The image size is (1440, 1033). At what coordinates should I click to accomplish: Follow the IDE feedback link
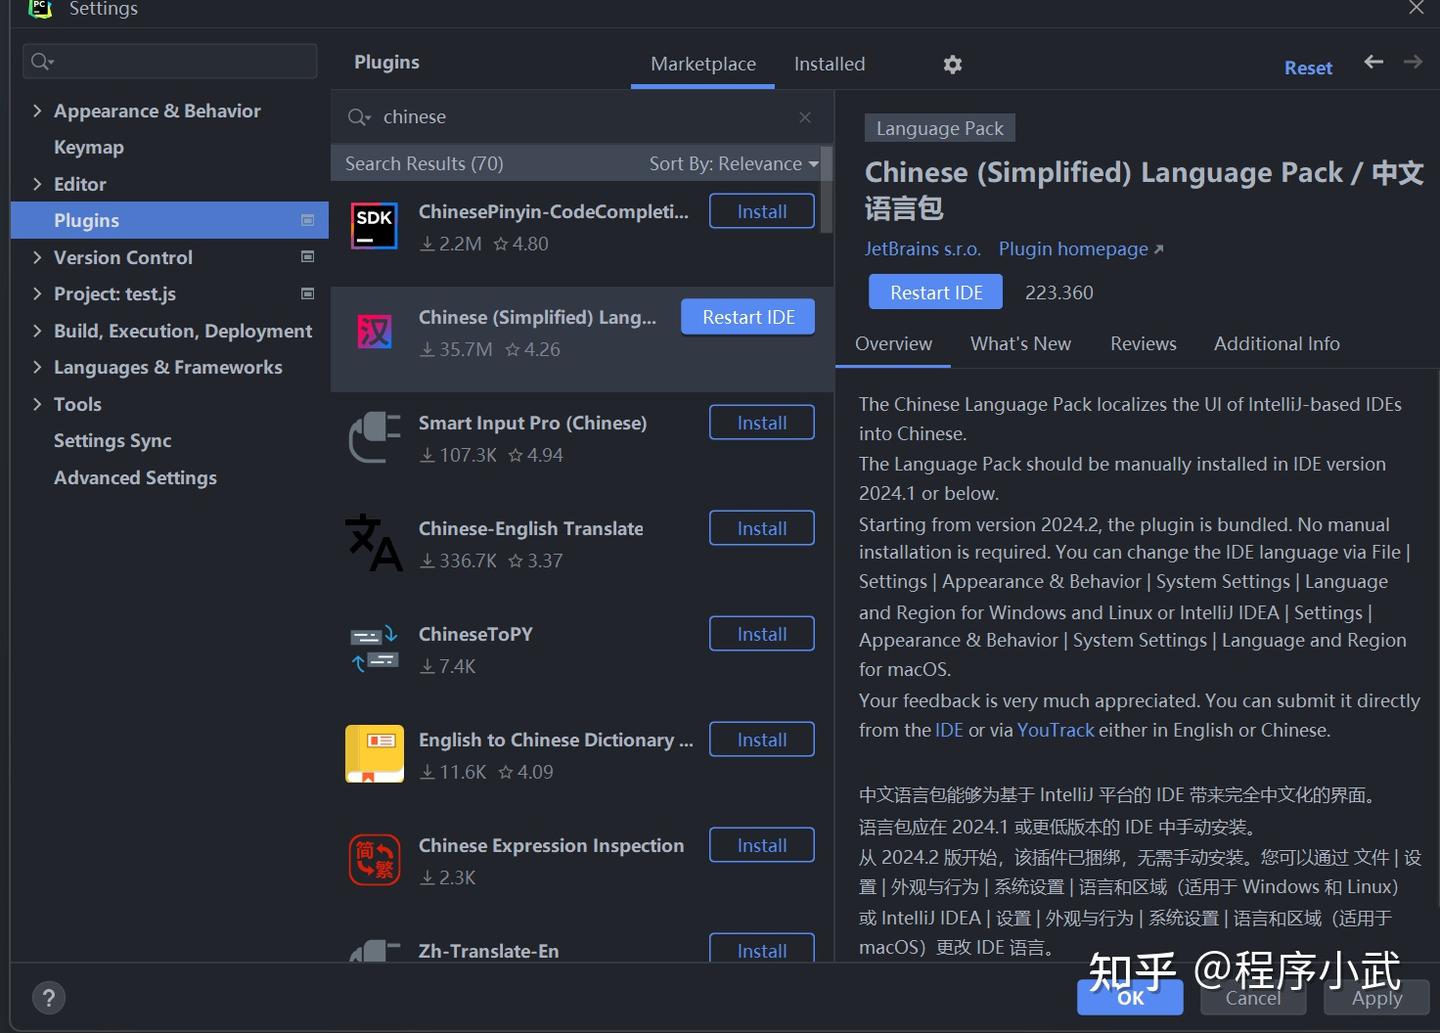(x=949, y=730)
